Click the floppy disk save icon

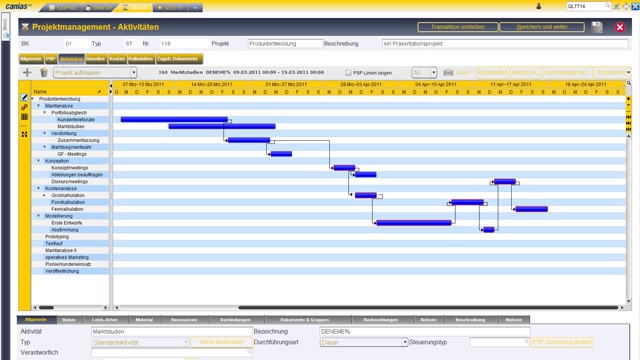tap(597, 27)
